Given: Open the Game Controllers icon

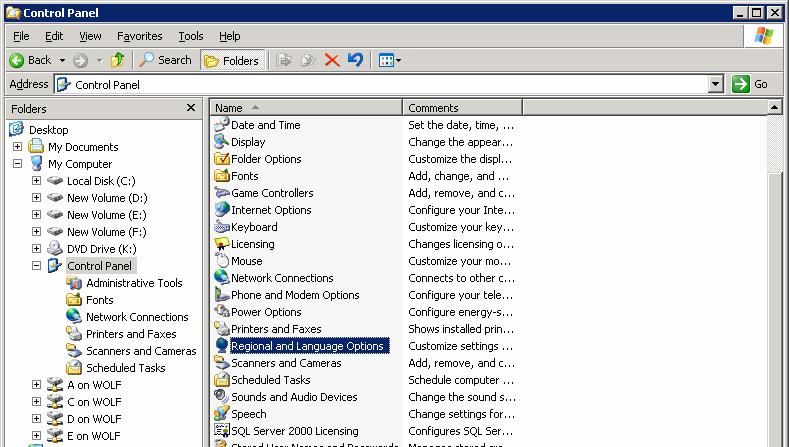Looking at the screenshot, I should tap(222, 193).
